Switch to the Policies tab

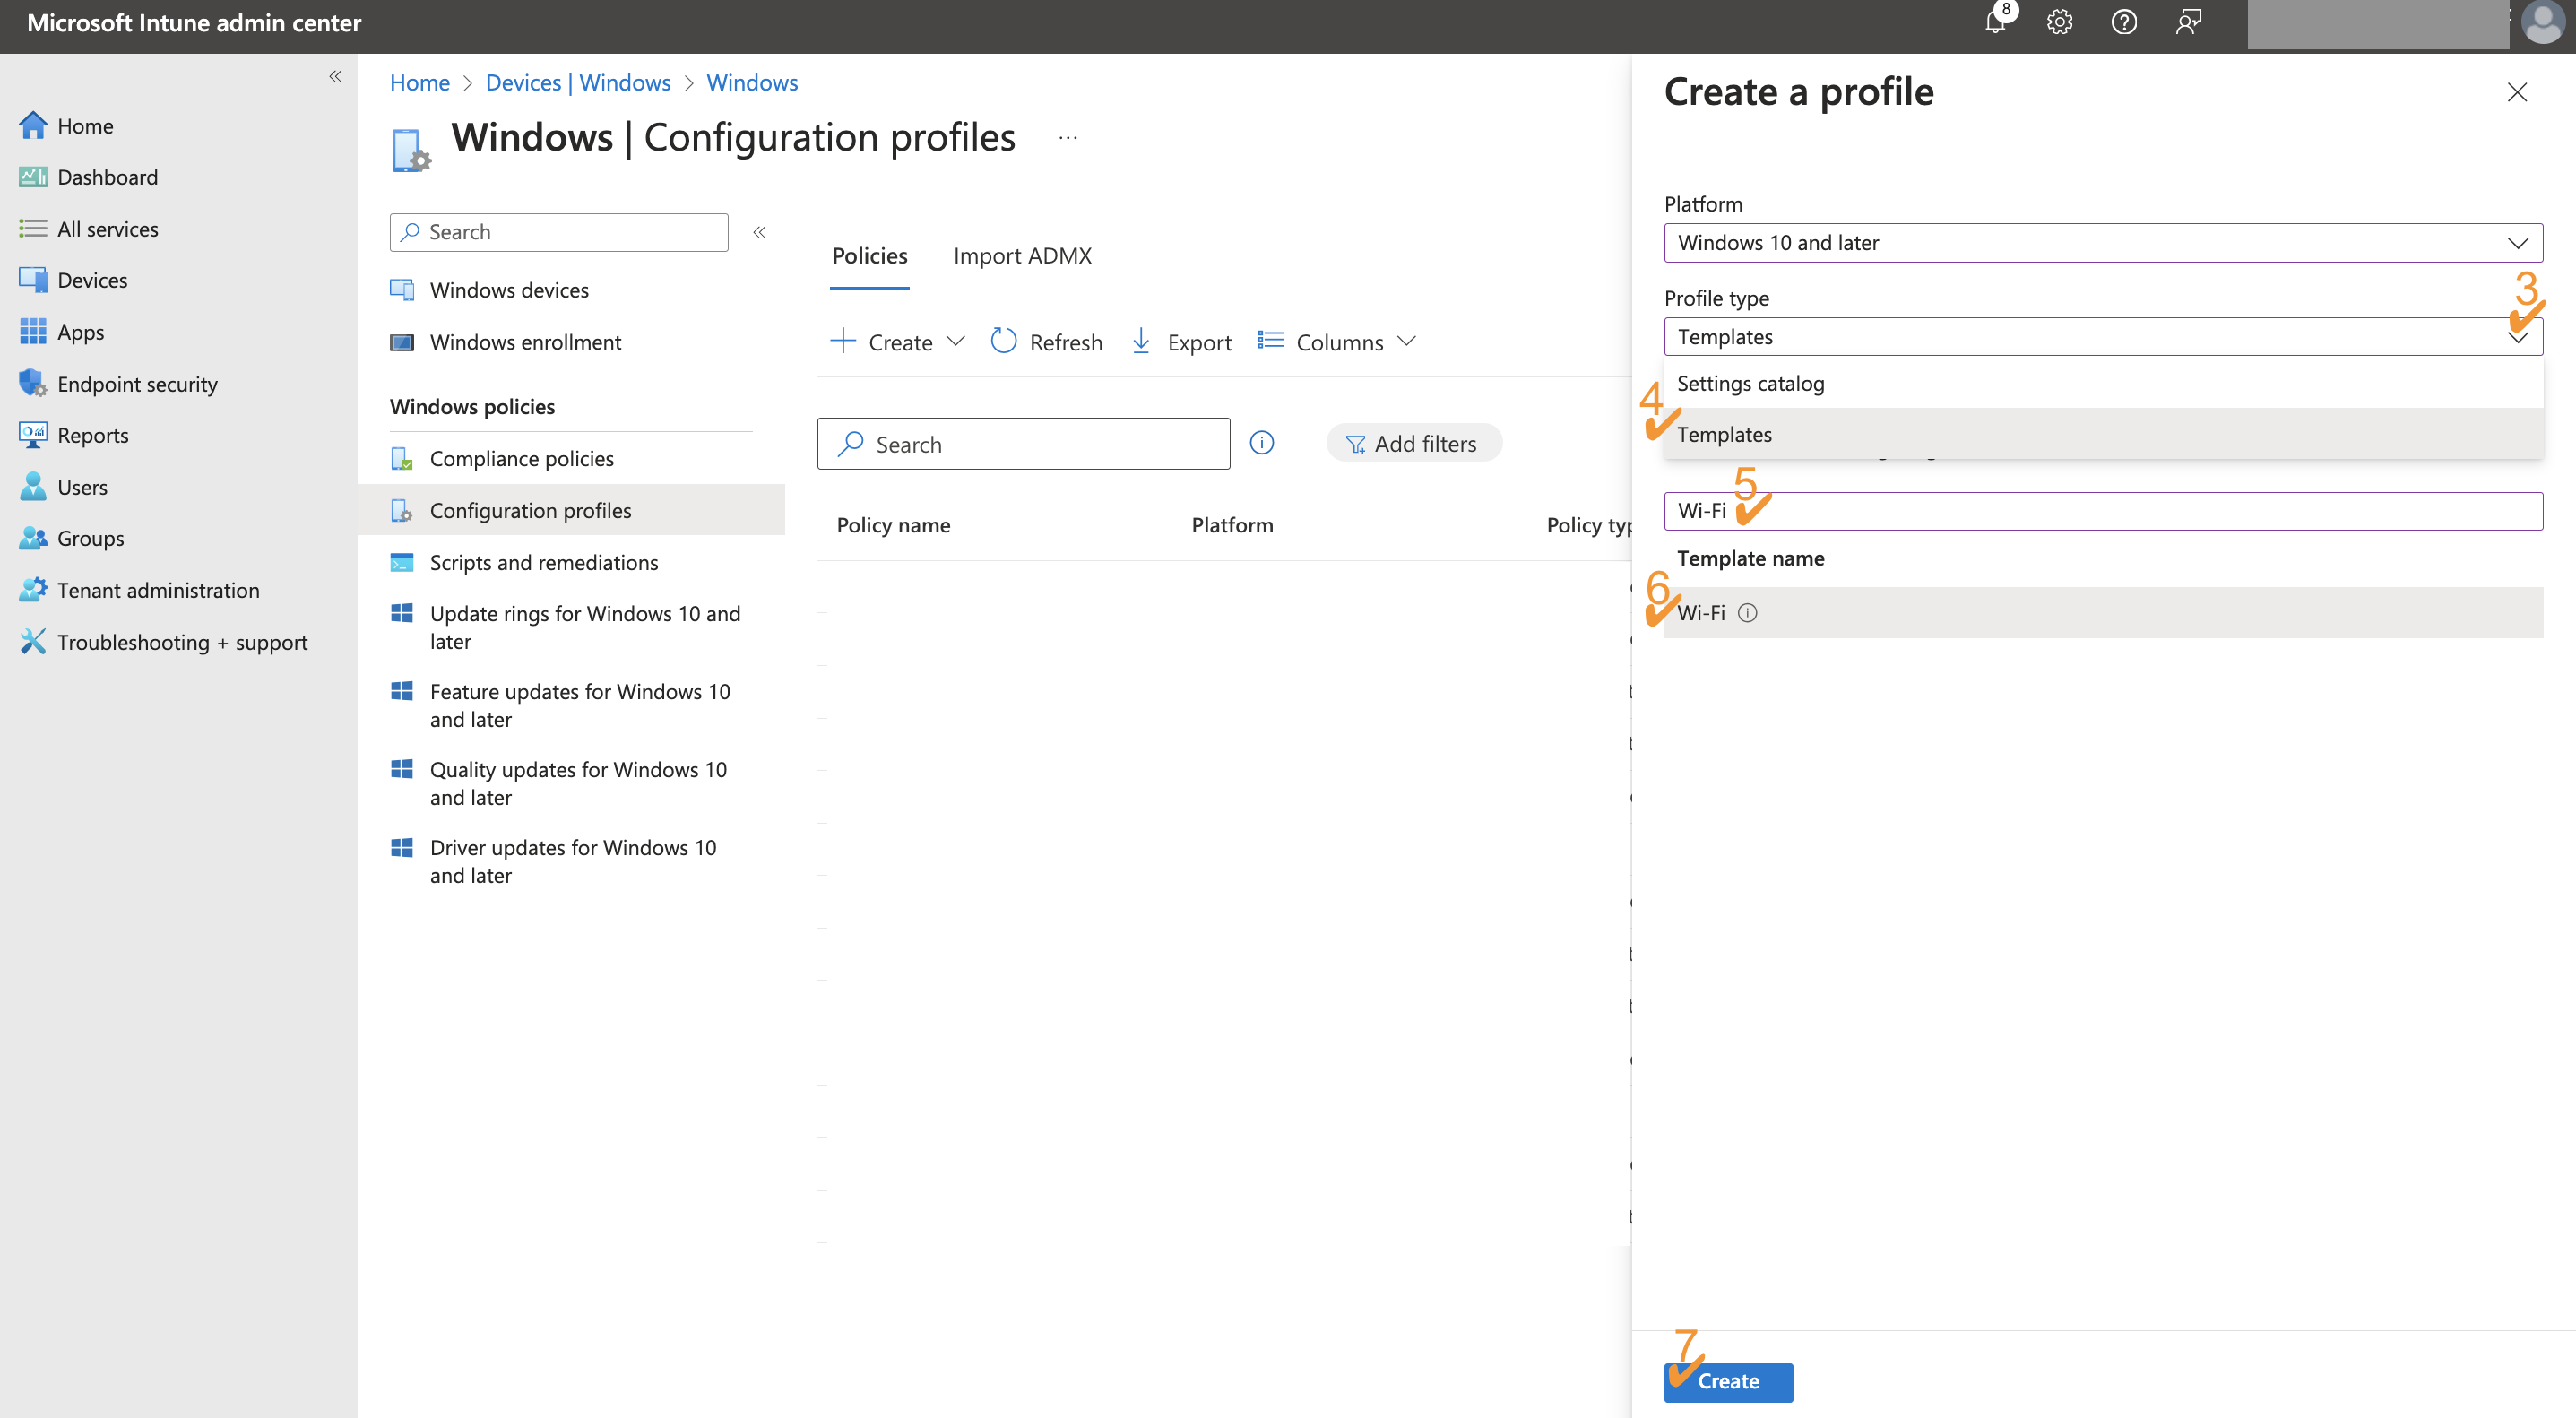(x=868, y=256)
